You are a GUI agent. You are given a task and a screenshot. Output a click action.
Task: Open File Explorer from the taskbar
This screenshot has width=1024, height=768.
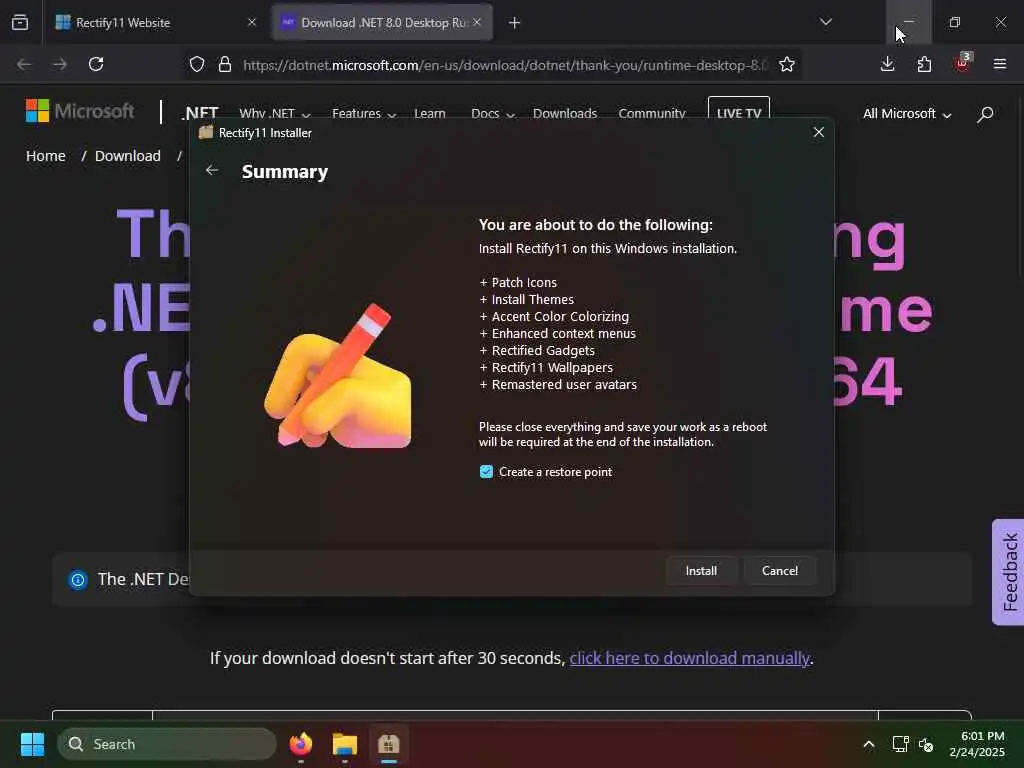click(x=344, y=744)
